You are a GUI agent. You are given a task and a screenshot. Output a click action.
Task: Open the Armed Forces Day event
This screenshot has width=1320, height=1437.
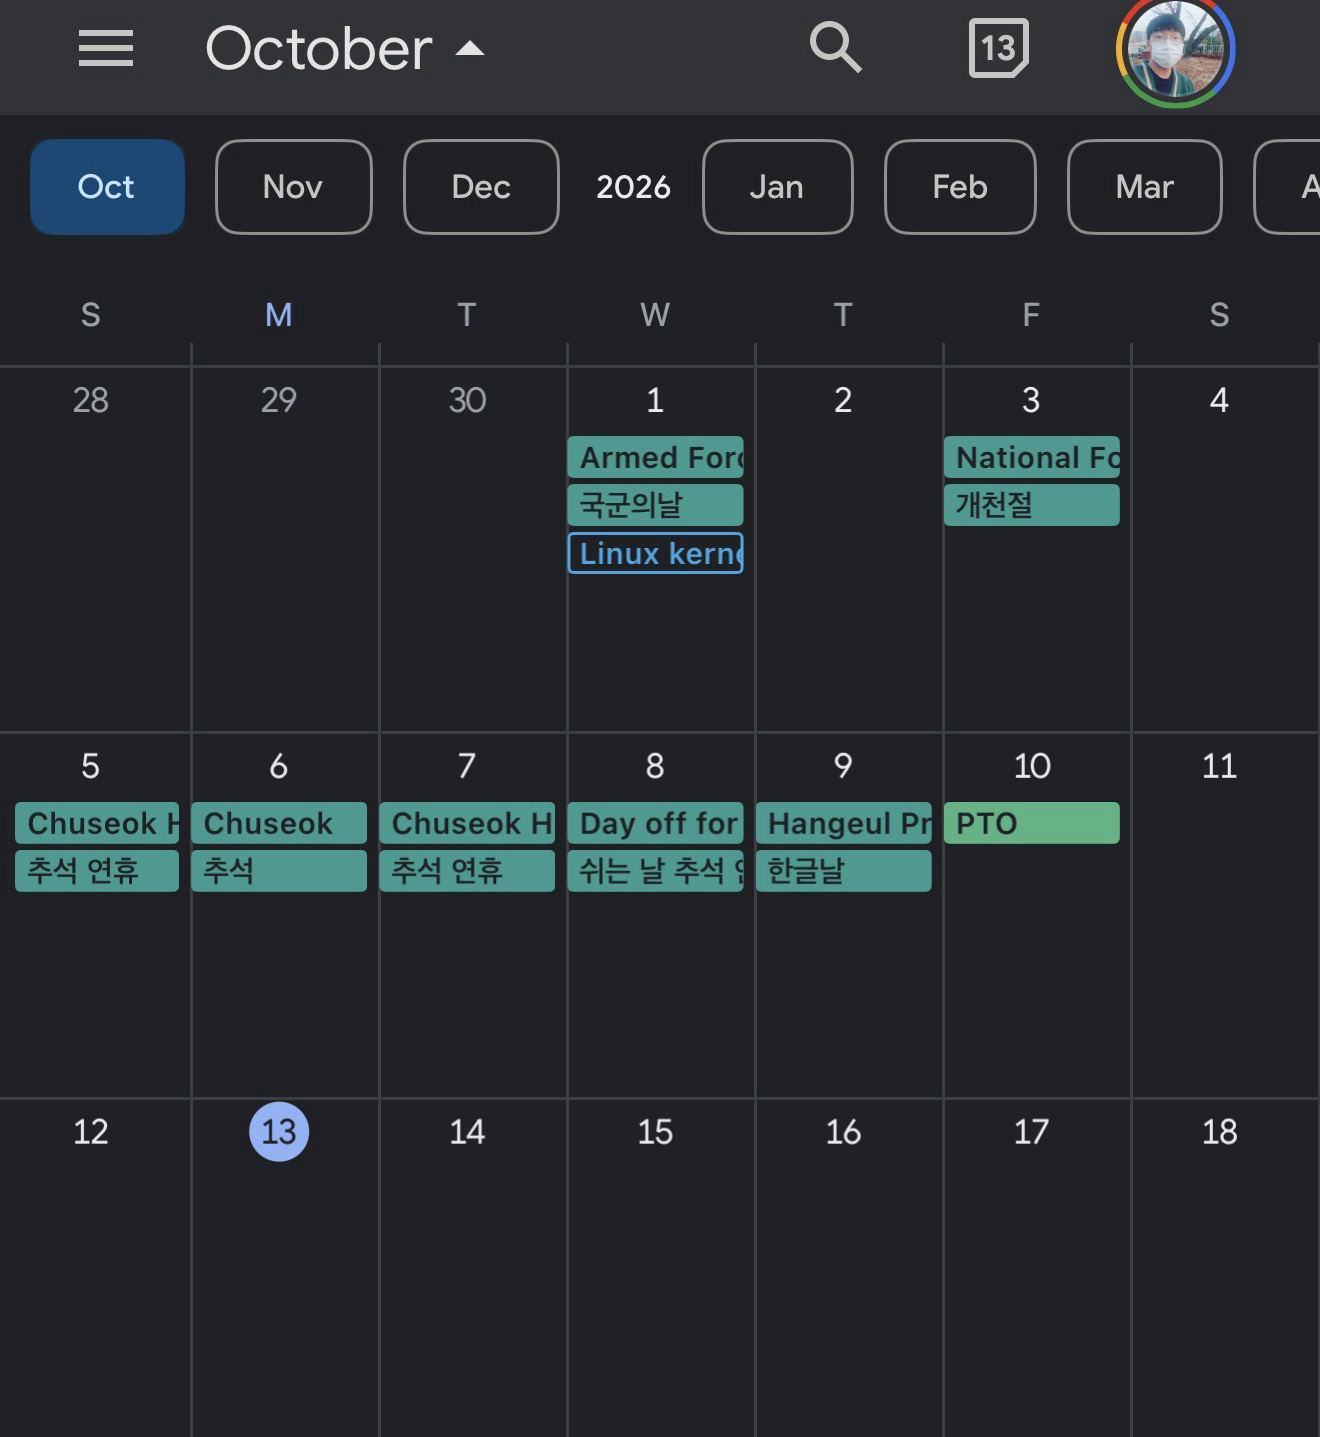(655, 457)
